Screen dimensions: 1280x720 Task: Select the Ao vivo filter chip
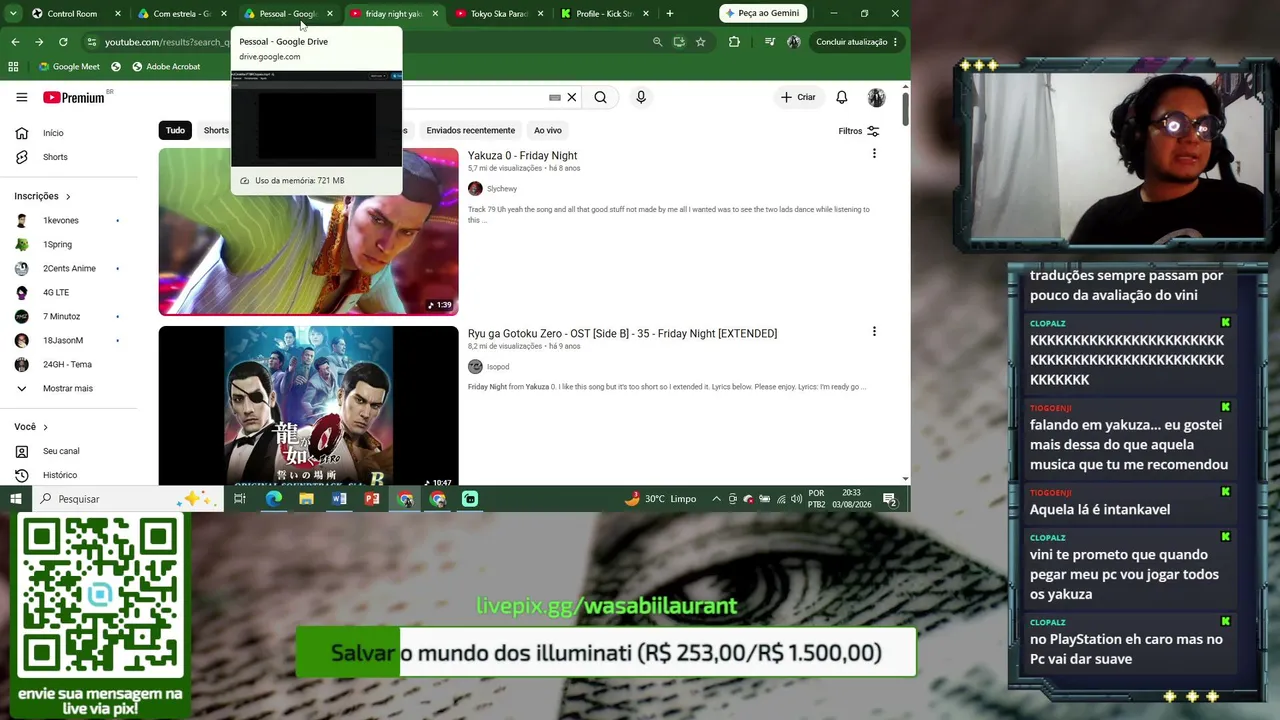point(547,131)
